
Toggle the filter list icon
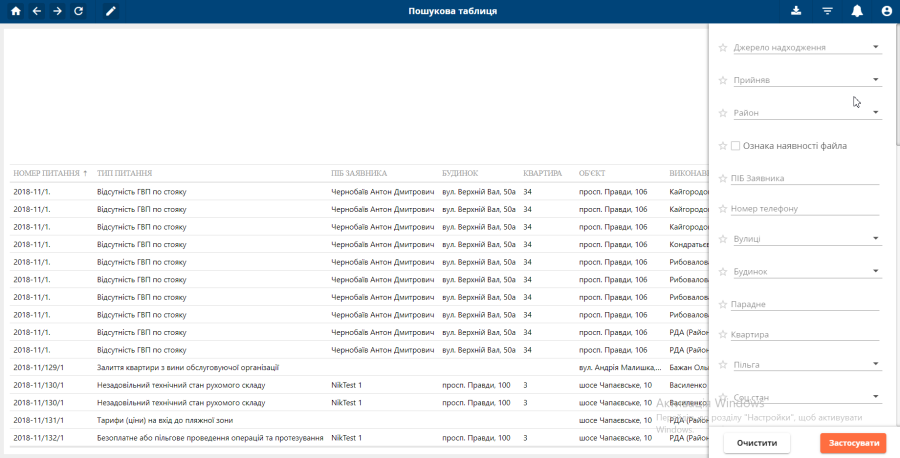[x=827, y=11]
